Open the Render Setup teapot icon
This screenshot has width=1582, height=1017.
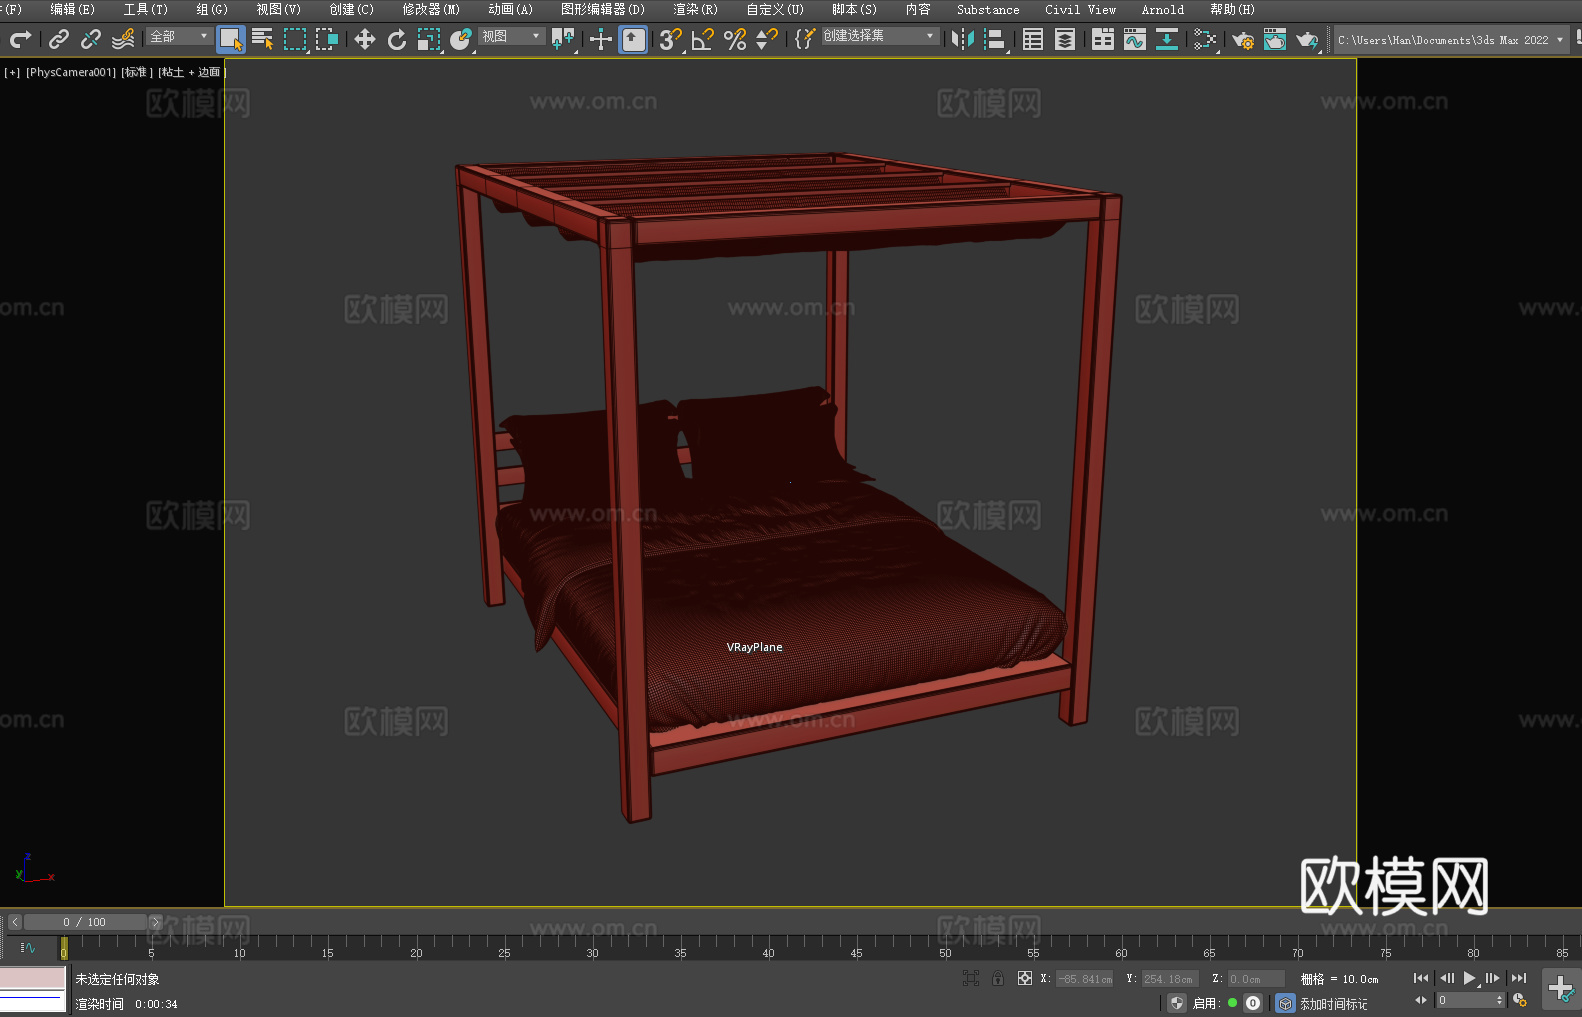[x=1242, y=39]
